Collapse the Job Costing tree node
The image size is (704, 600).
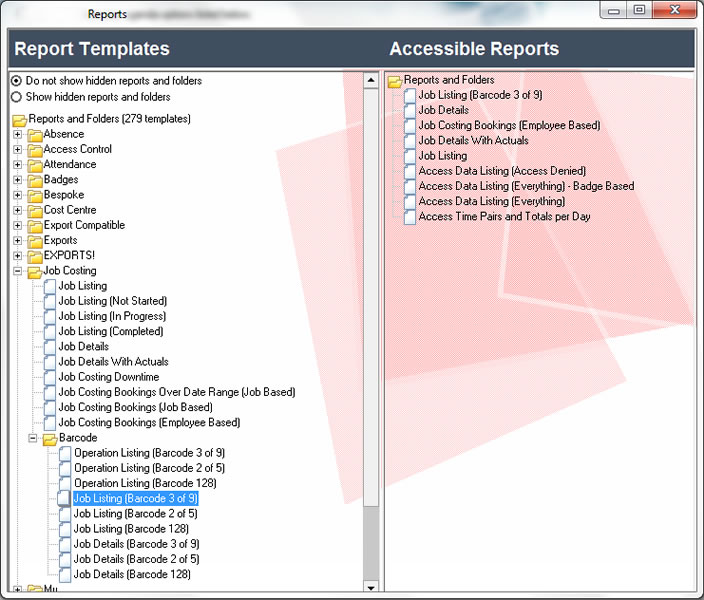point(17,271)
